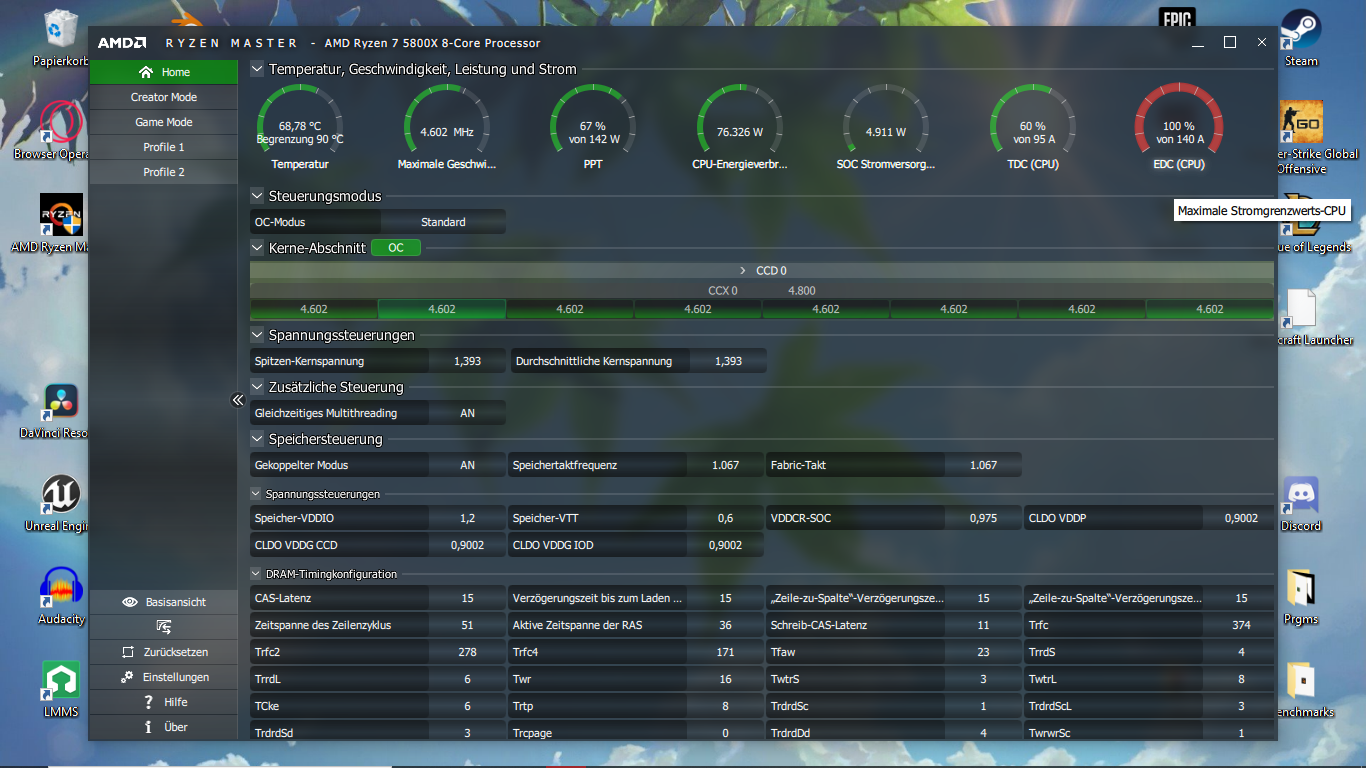This screenshot has height=768, width=1366.
Task: Click the Zurücksetzen button
Action: 164,652
